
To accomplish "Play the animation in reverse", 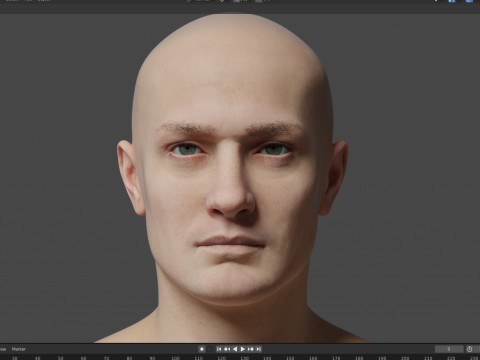I will (x=235, y=349).
